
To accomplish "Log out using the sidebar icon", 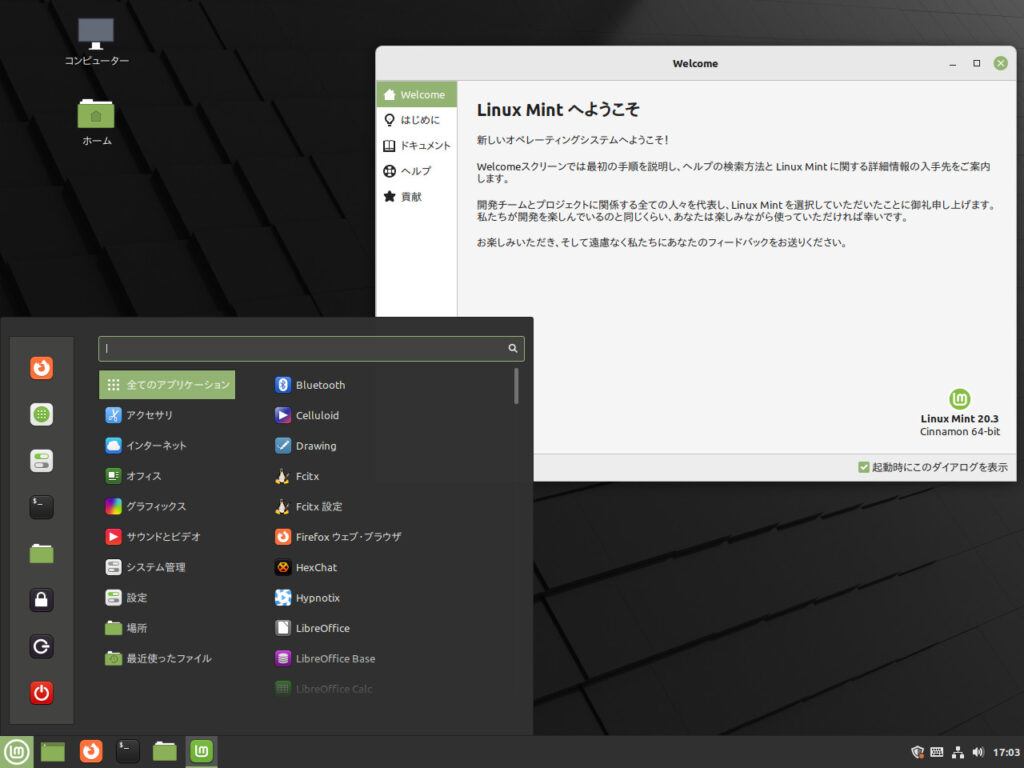I will (40, 647).
